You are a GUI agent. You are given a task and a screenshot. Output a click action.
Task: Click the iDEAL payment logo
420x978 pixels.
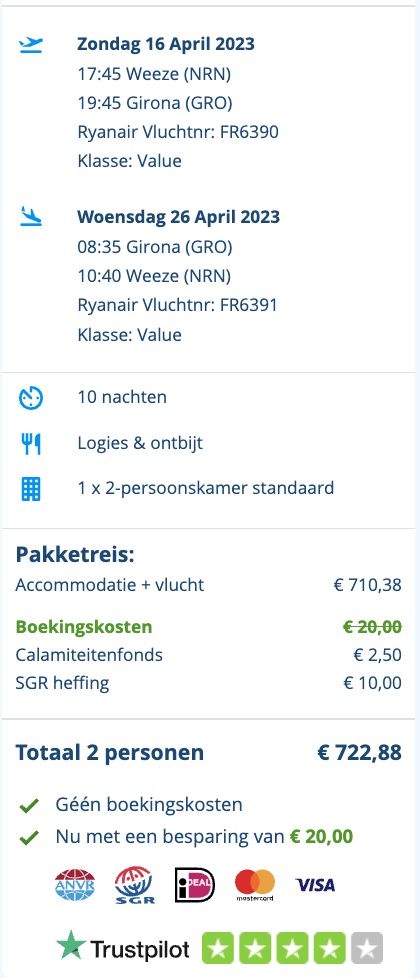pos(195,884)
